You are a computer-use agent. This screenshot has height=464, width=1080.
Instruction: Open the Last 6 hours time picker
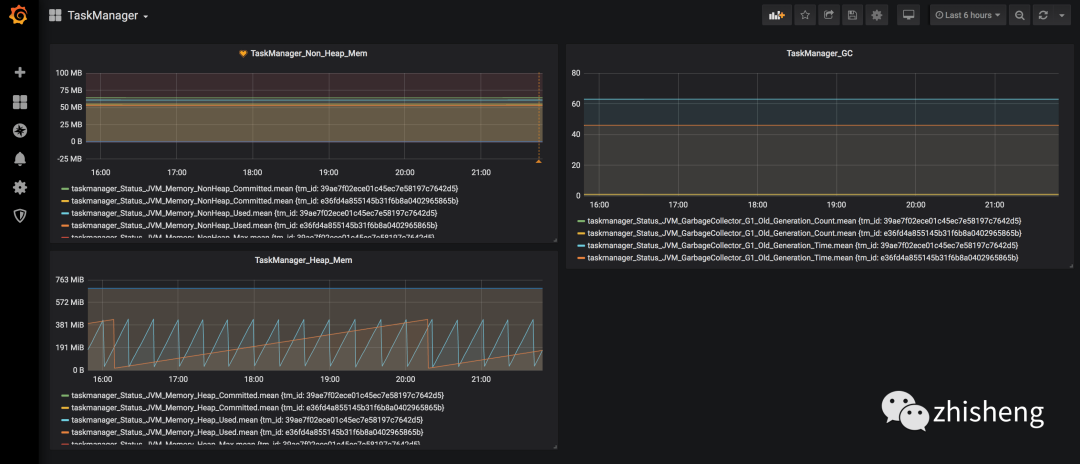[967, 15]
